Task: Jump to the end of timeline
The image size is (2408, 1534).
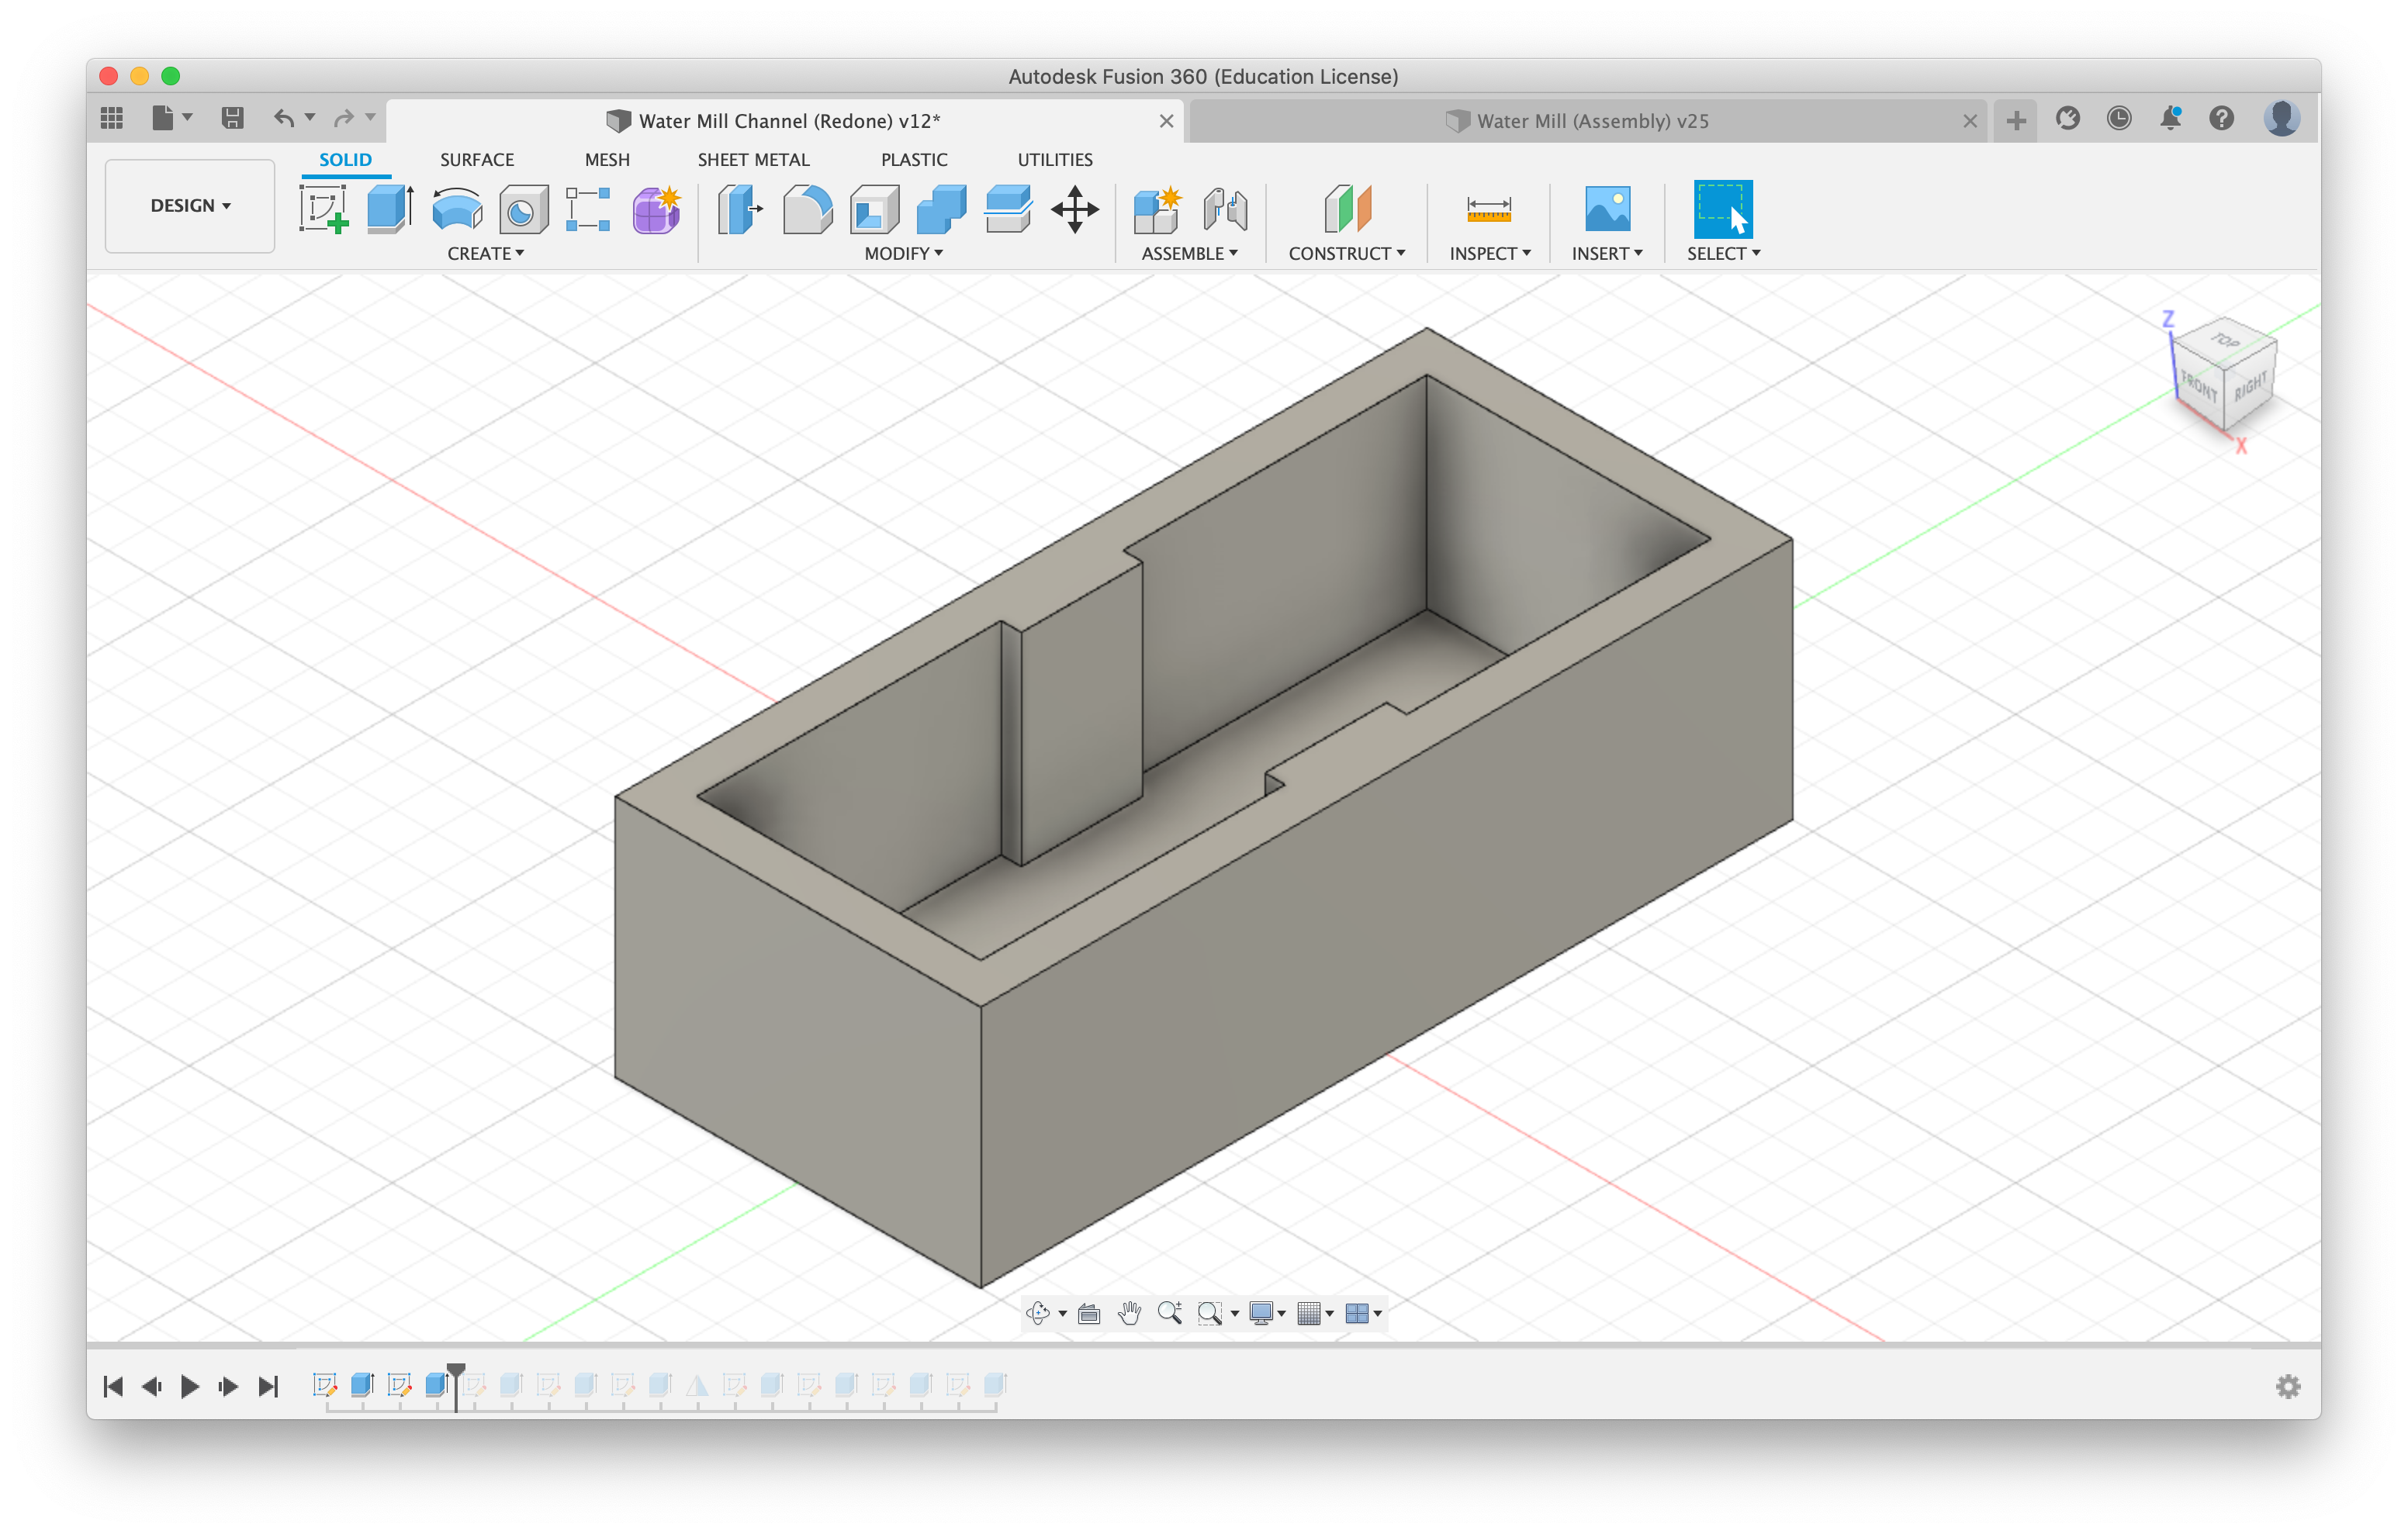Action: coord(268,1386)
